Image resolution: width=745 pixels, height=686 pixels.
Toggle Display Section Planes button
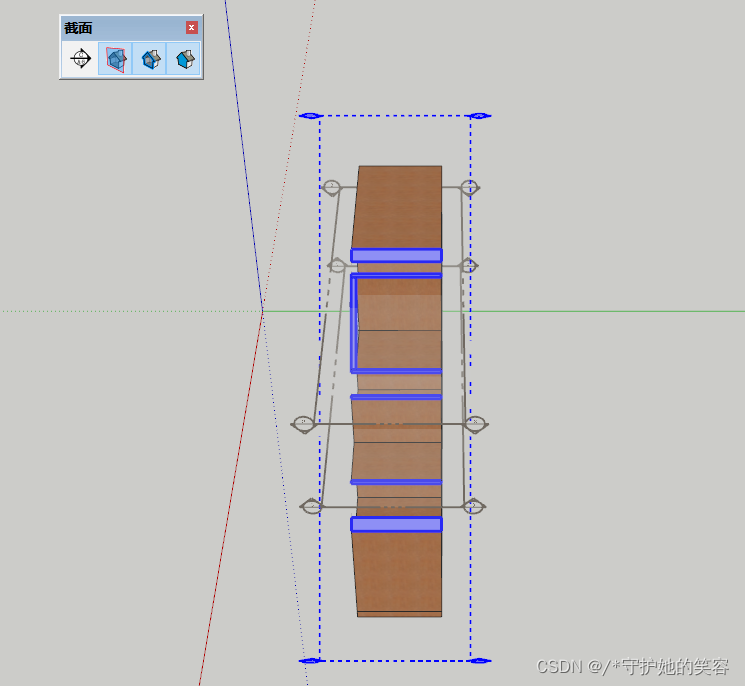pyautogui.click(x=115, y=59)
